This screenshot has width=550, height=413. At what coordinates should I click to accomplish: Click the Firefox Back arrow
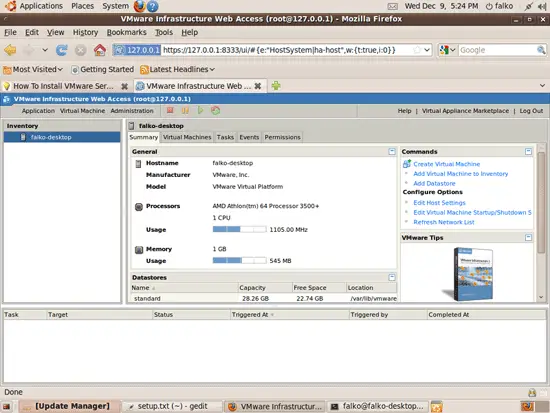[10, 50]
